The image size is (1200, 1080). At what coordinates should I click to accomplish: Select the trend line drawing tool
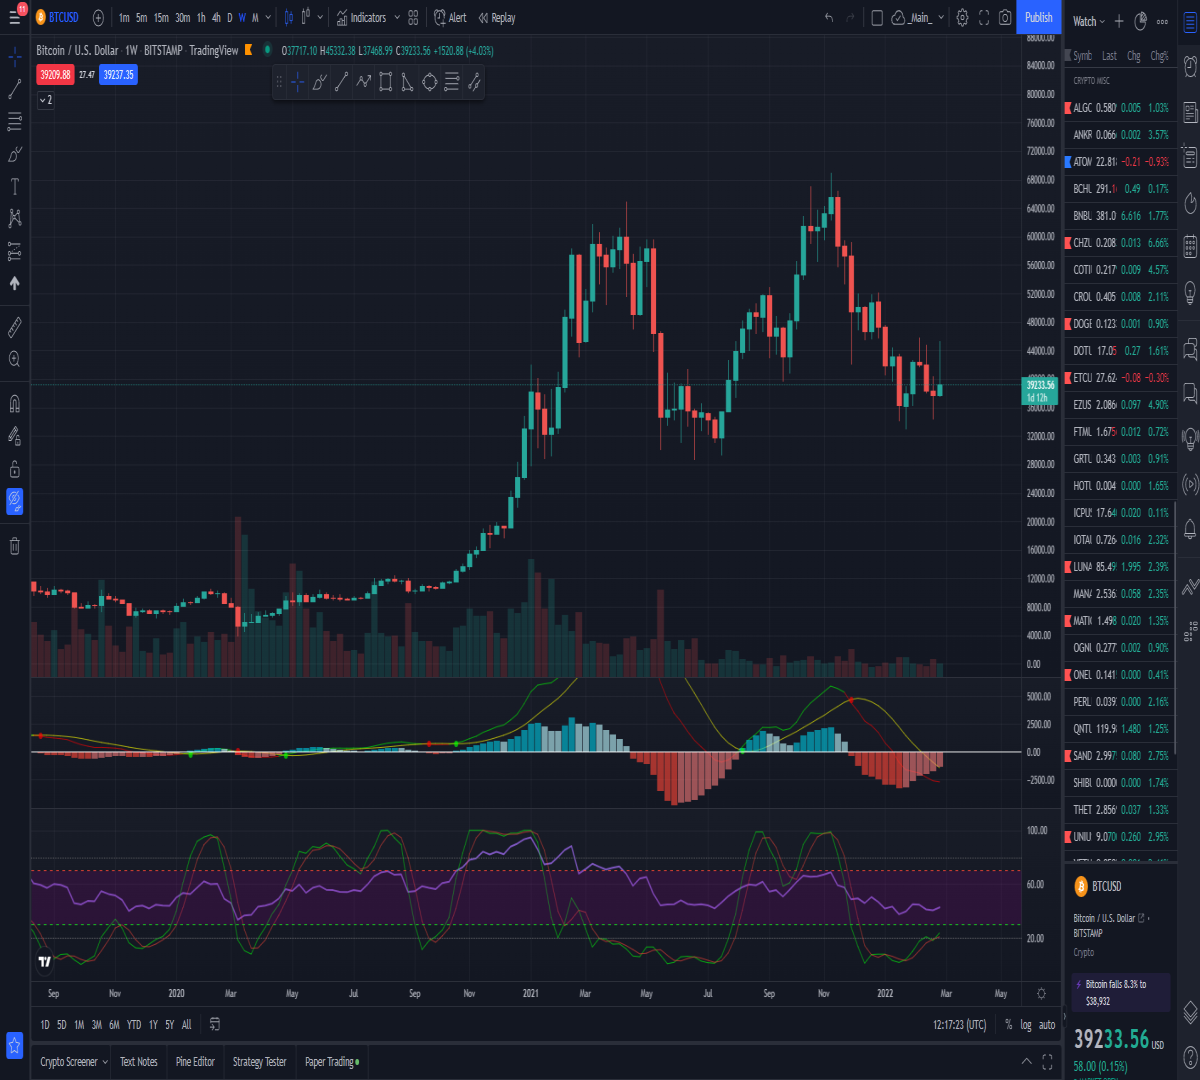coord(15,89)
